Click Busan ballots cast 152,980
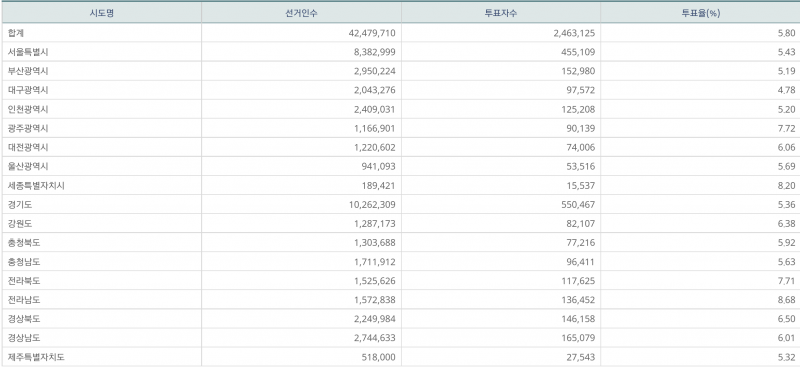800x367 pixels. tap(578, 71)
